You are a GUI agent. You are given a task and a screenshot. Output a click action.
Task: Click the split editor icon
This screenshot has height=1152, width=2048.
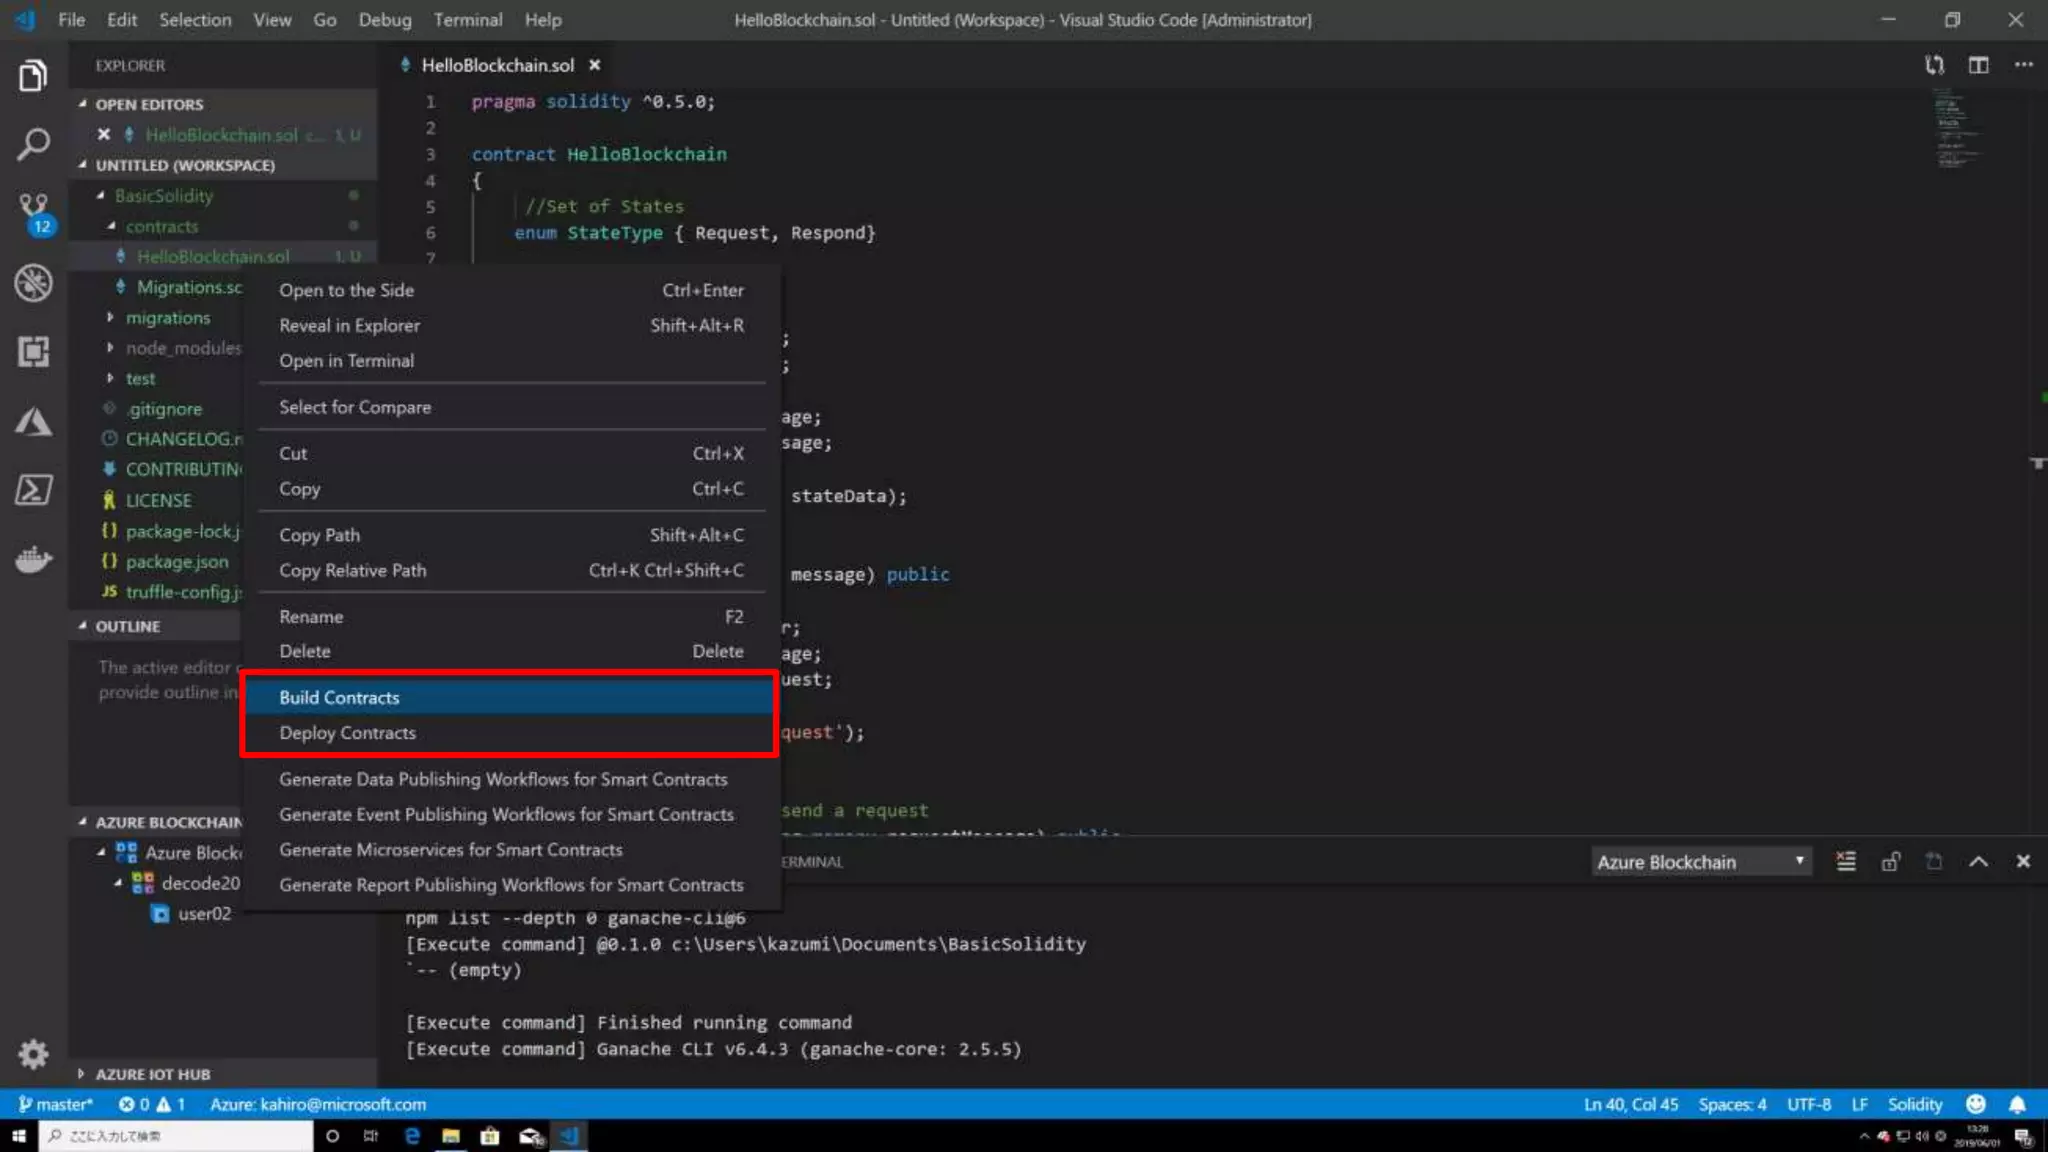(x=1978, y=65)
